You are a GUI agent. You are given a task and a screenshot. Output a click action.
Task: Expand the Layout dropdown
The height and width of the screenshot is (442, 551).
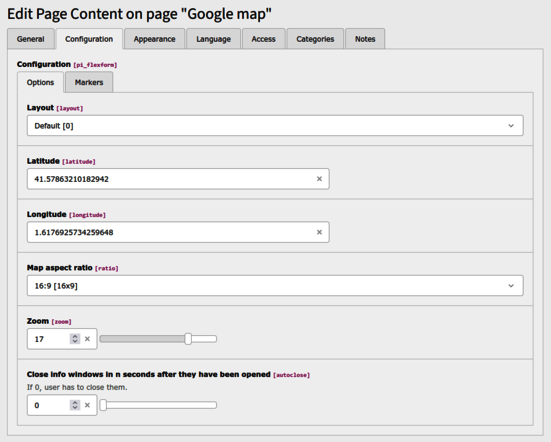[x=275, y=126]
